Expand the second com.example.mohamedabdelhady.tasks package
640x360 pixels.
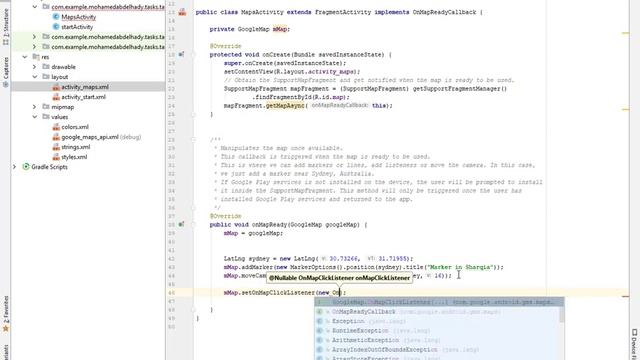coord(35,37)
